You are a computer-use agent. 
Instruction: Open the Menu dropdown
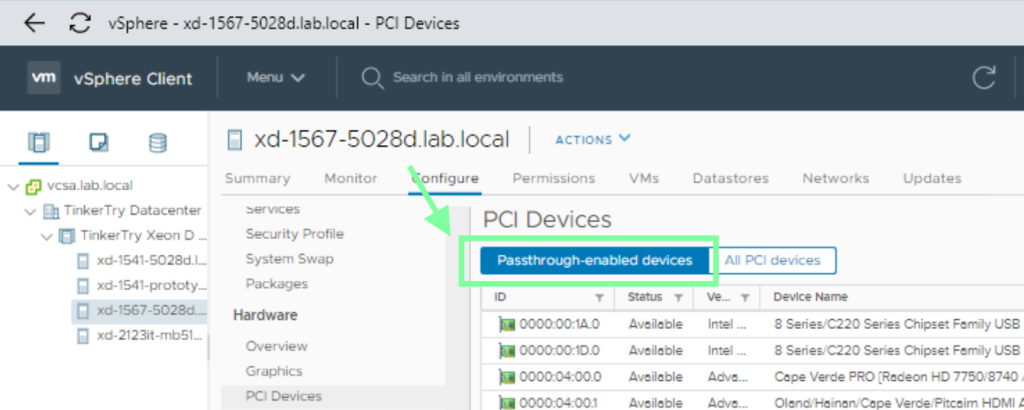point(275,78)
